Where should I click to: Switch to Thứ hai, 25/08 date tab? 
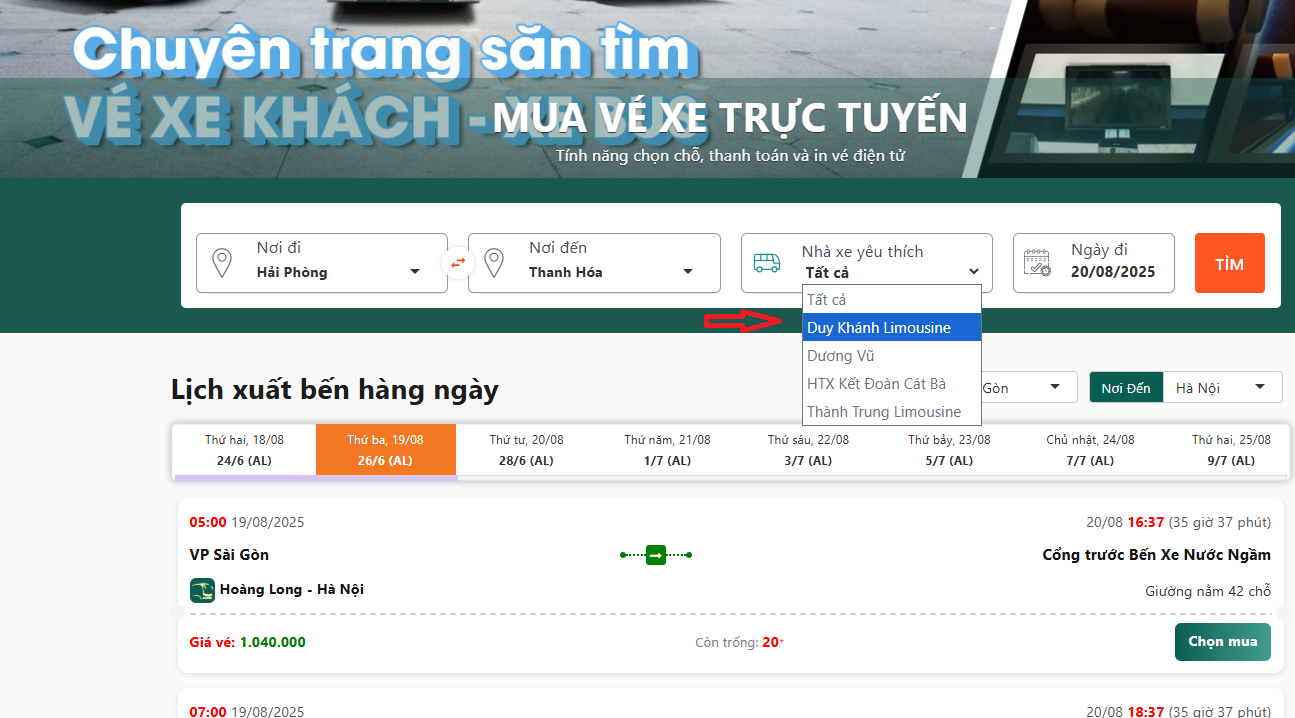[x=1231, y=450]
